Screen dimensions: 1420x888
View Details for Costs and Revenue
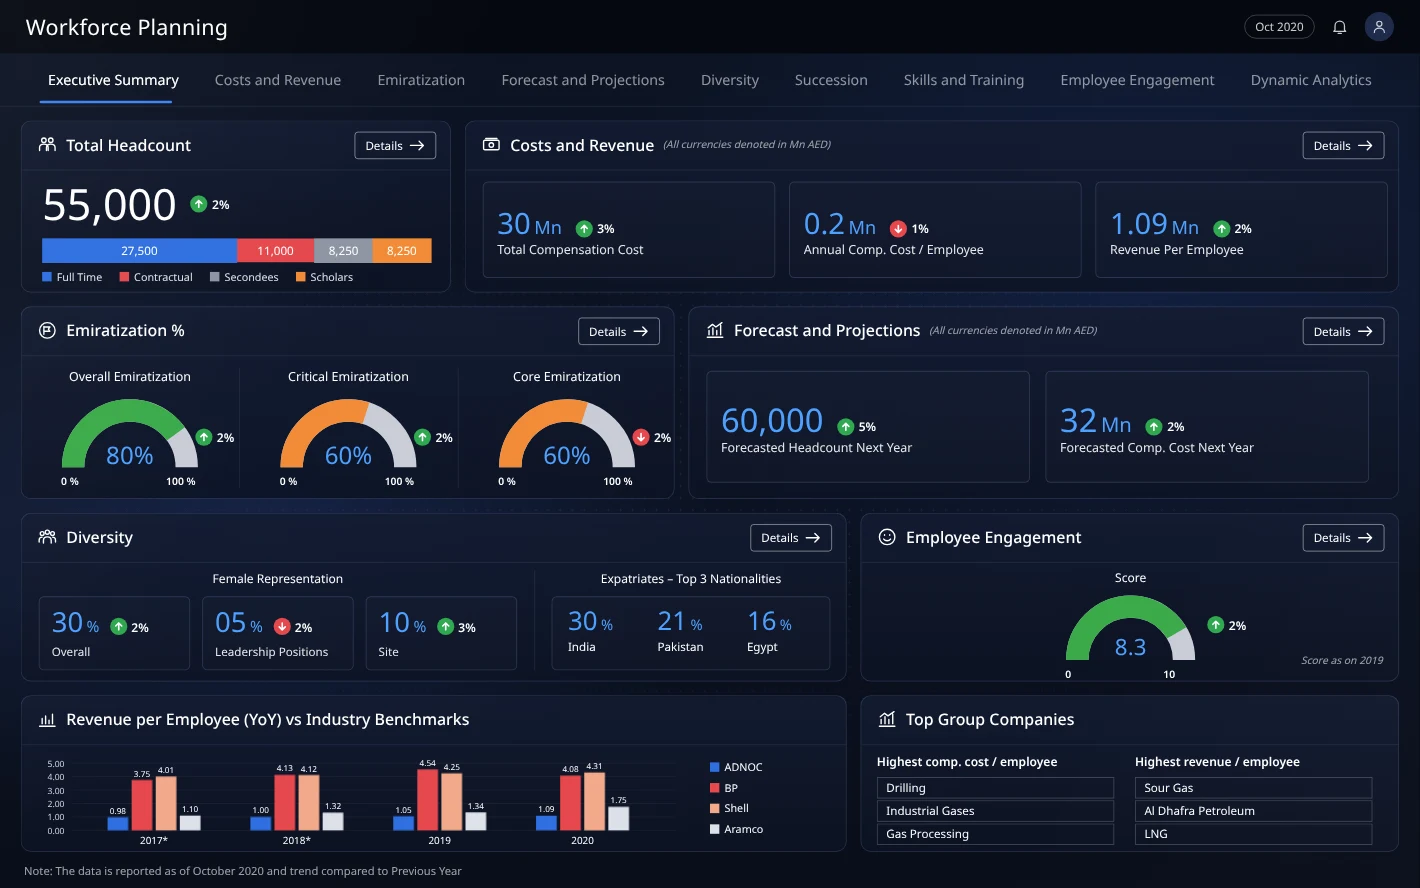point(1343,145)
